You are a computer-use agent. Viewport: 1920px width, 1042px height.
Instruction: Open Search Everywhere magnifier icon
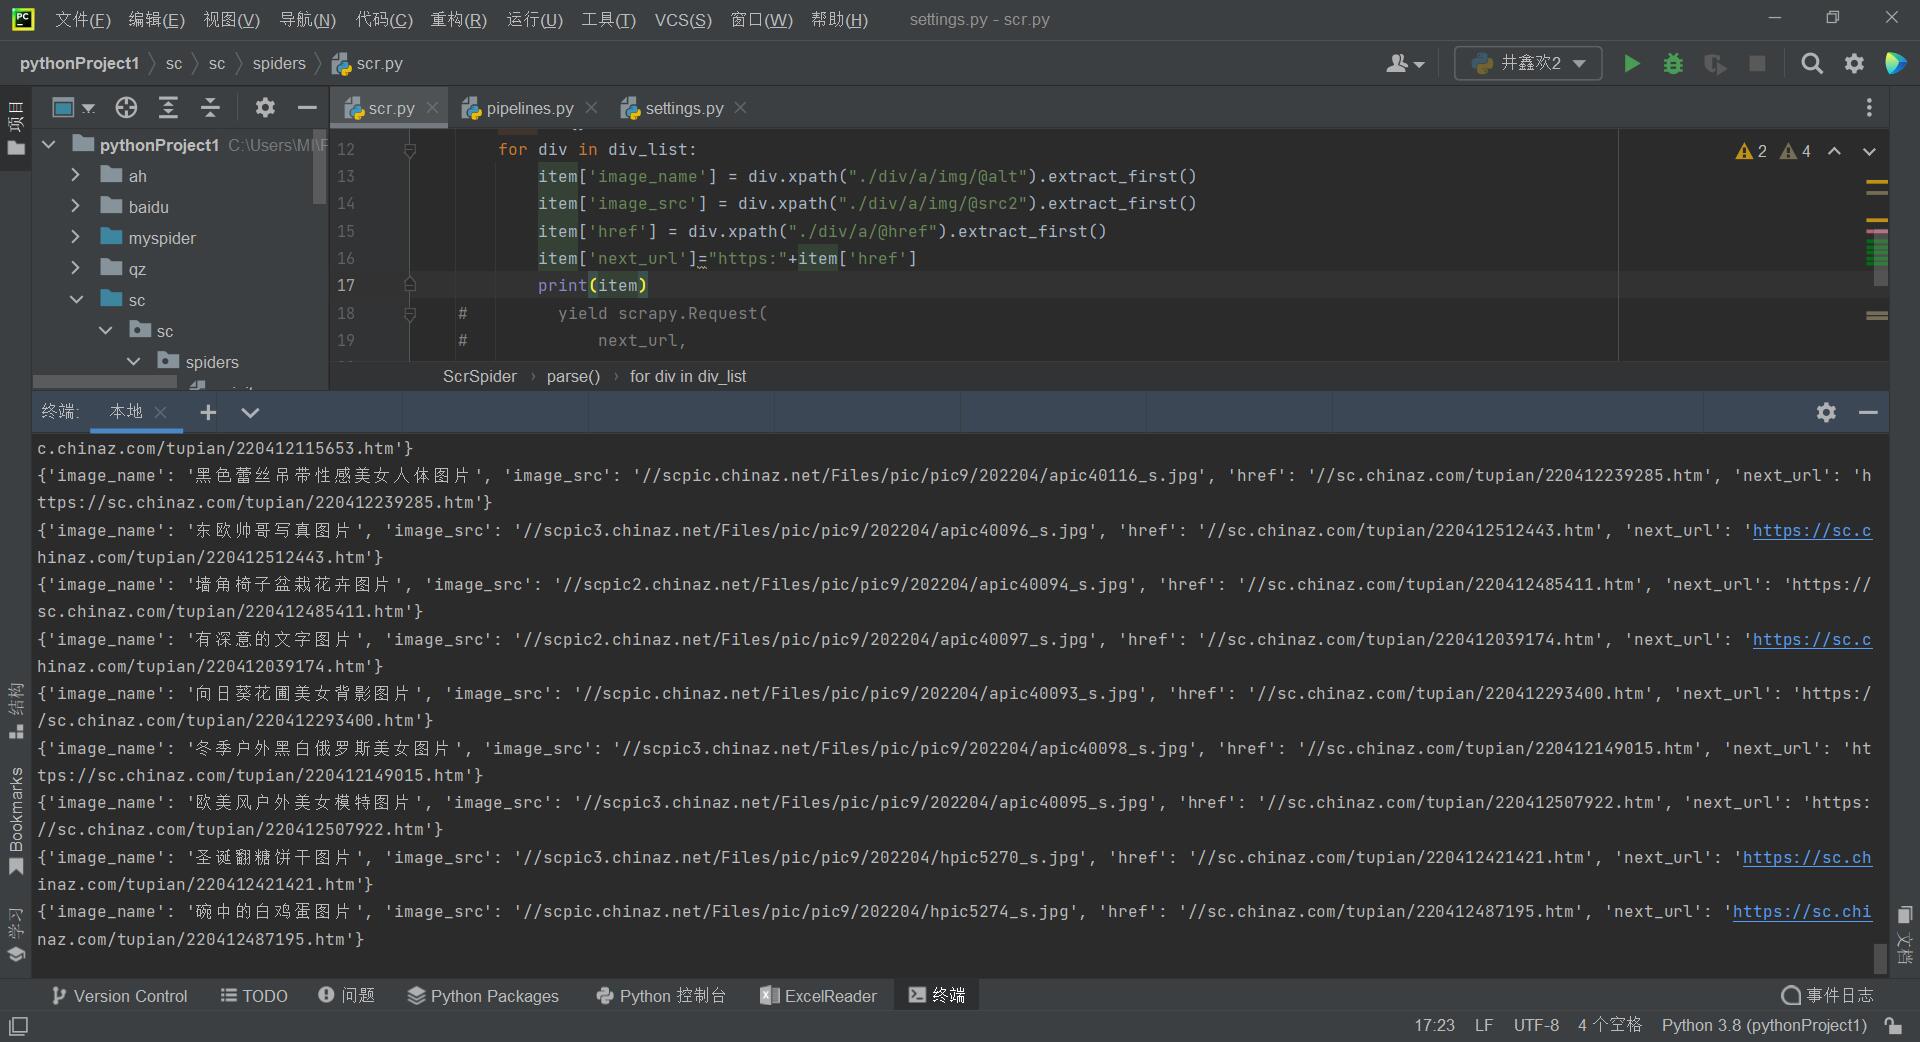tap(1811, 64)
